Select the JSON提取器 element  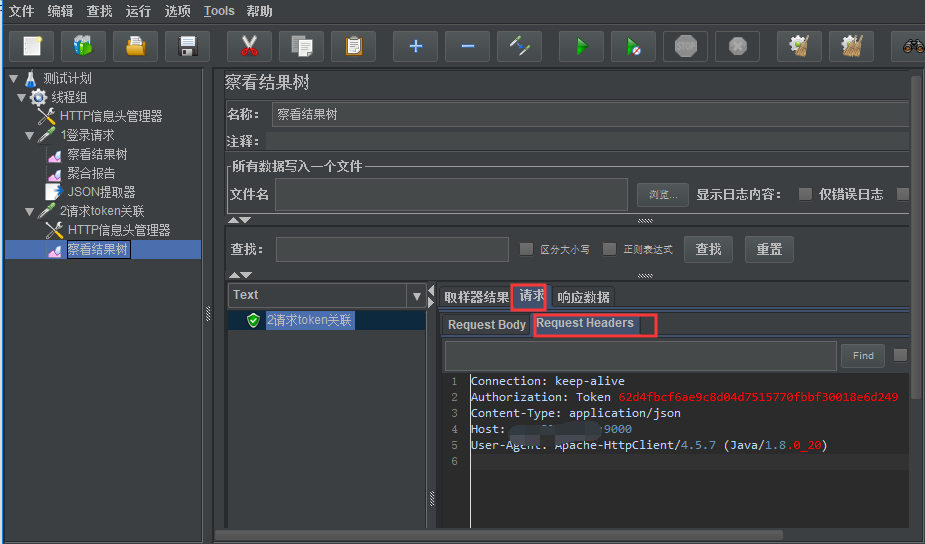[x=101, y=192]
